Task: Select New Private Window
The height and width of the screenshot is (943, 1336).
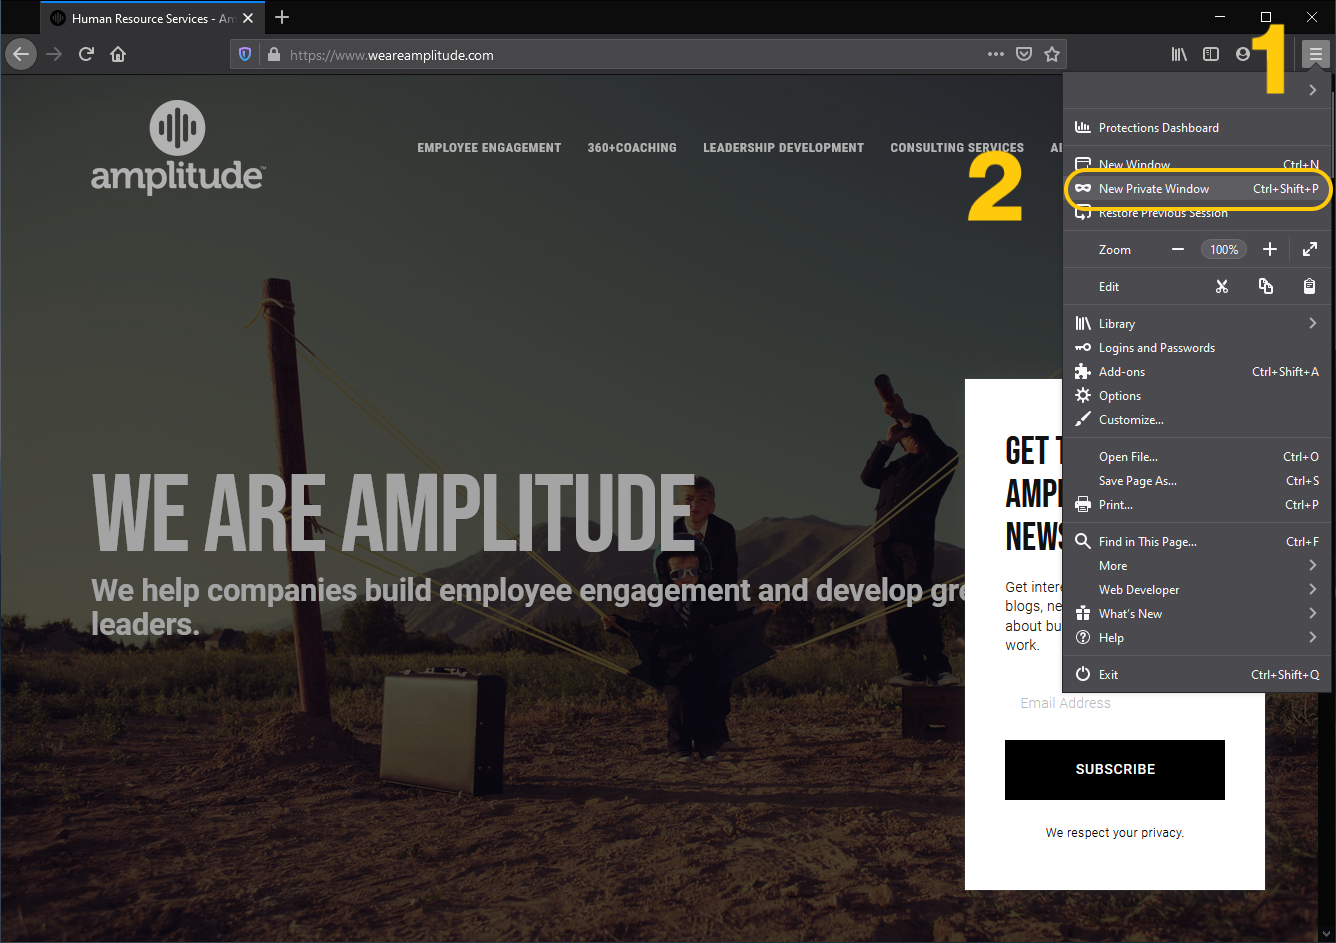Action: tap(1195, 188)
